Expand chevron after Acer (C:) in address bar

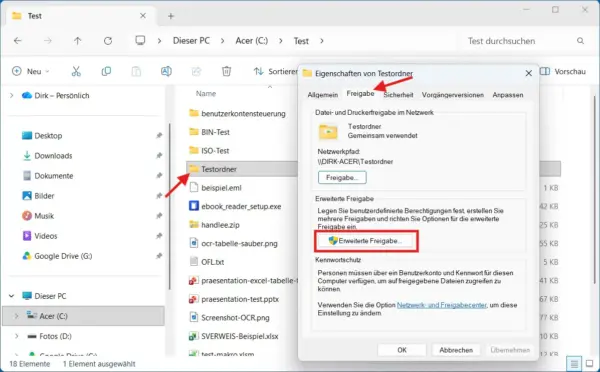[x=281, y=41]
